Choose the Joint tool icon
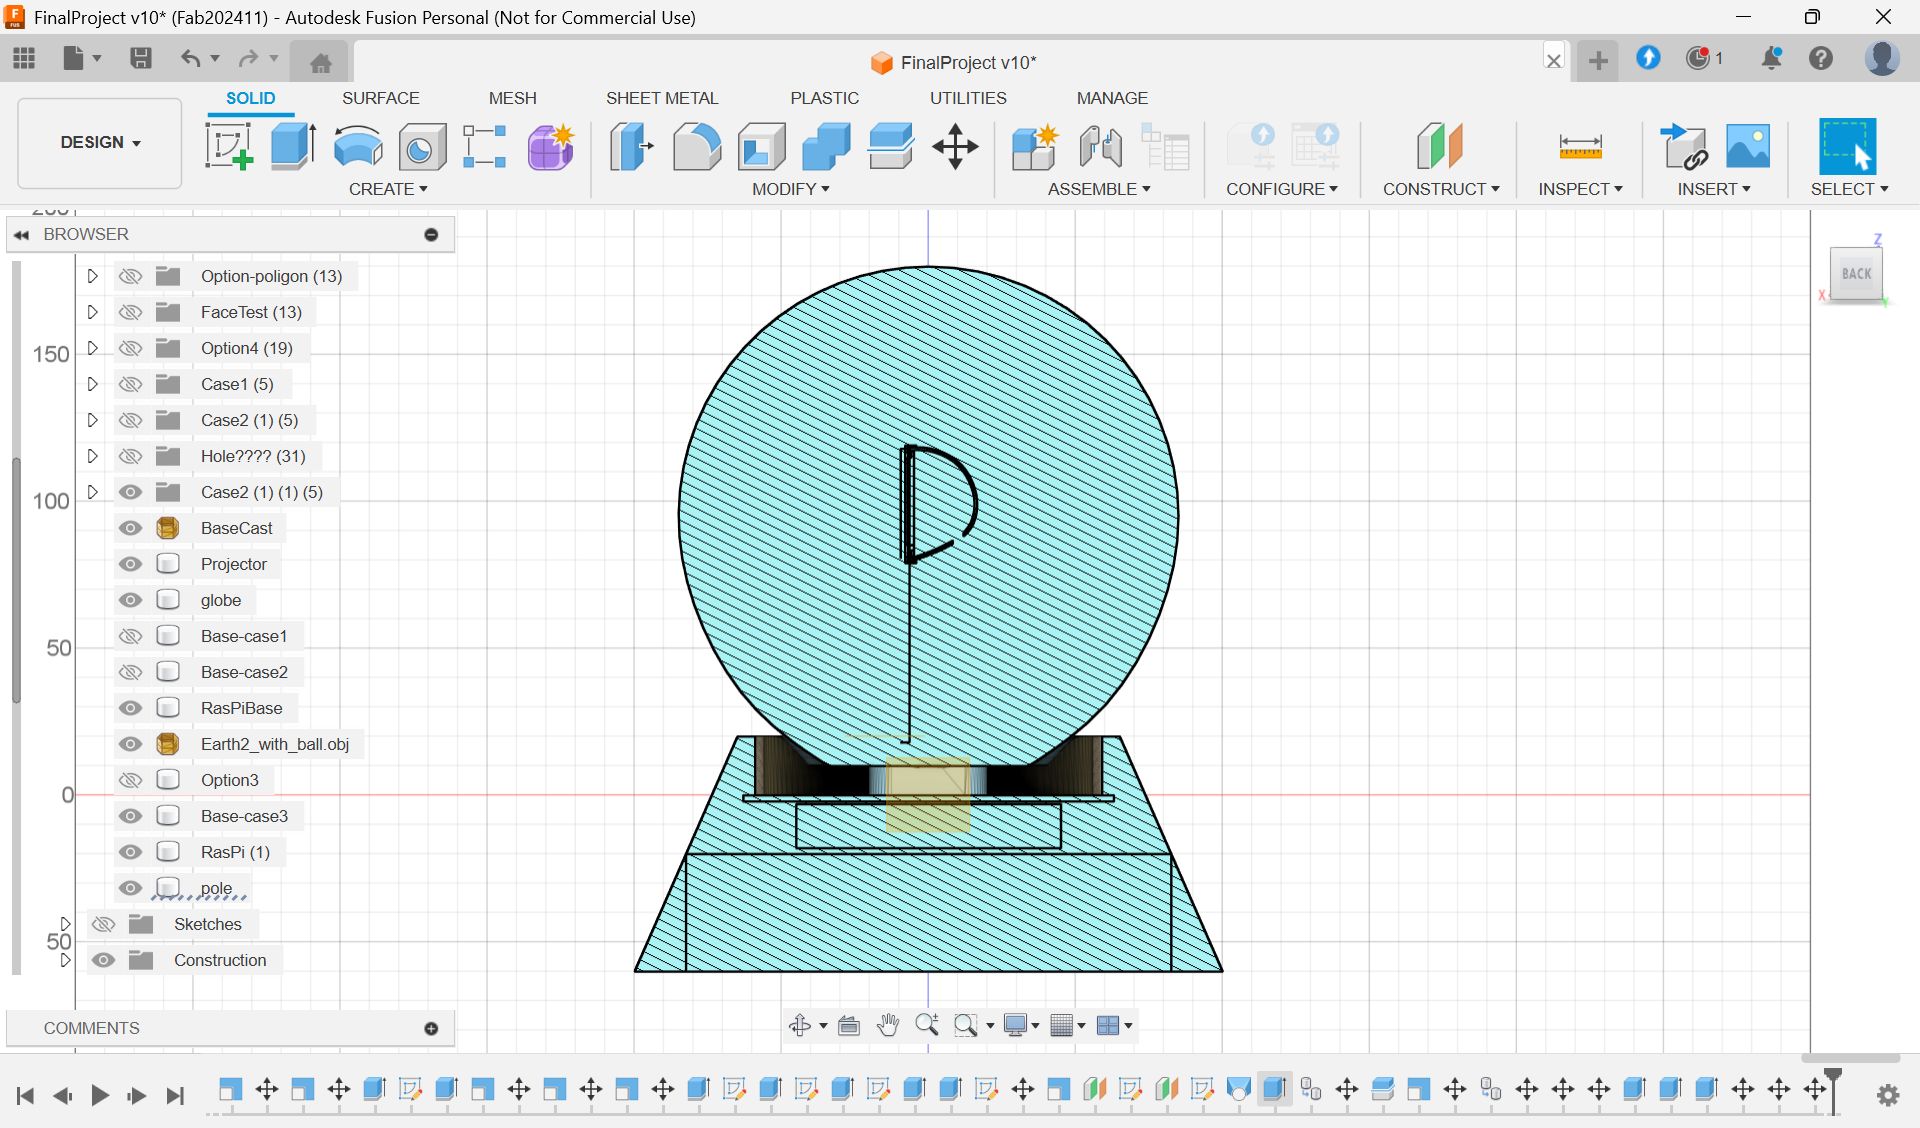1920x1128 pixels. 1100,146
